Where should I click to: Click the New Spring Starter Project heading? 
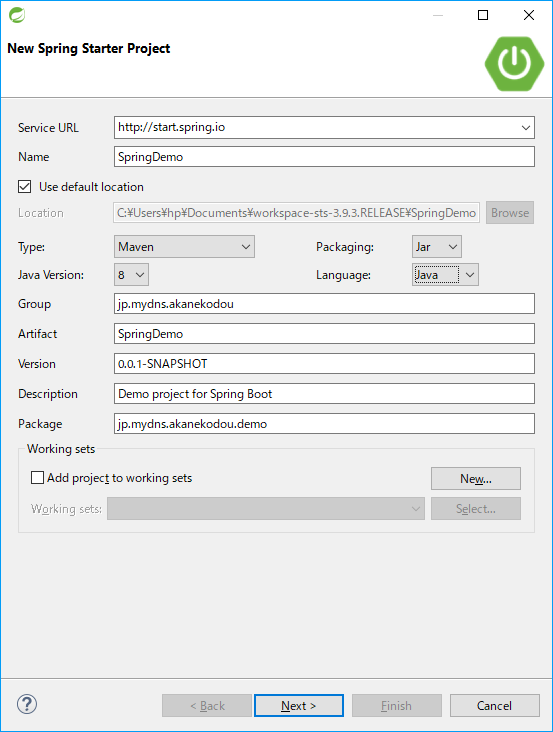pos(89,49)
